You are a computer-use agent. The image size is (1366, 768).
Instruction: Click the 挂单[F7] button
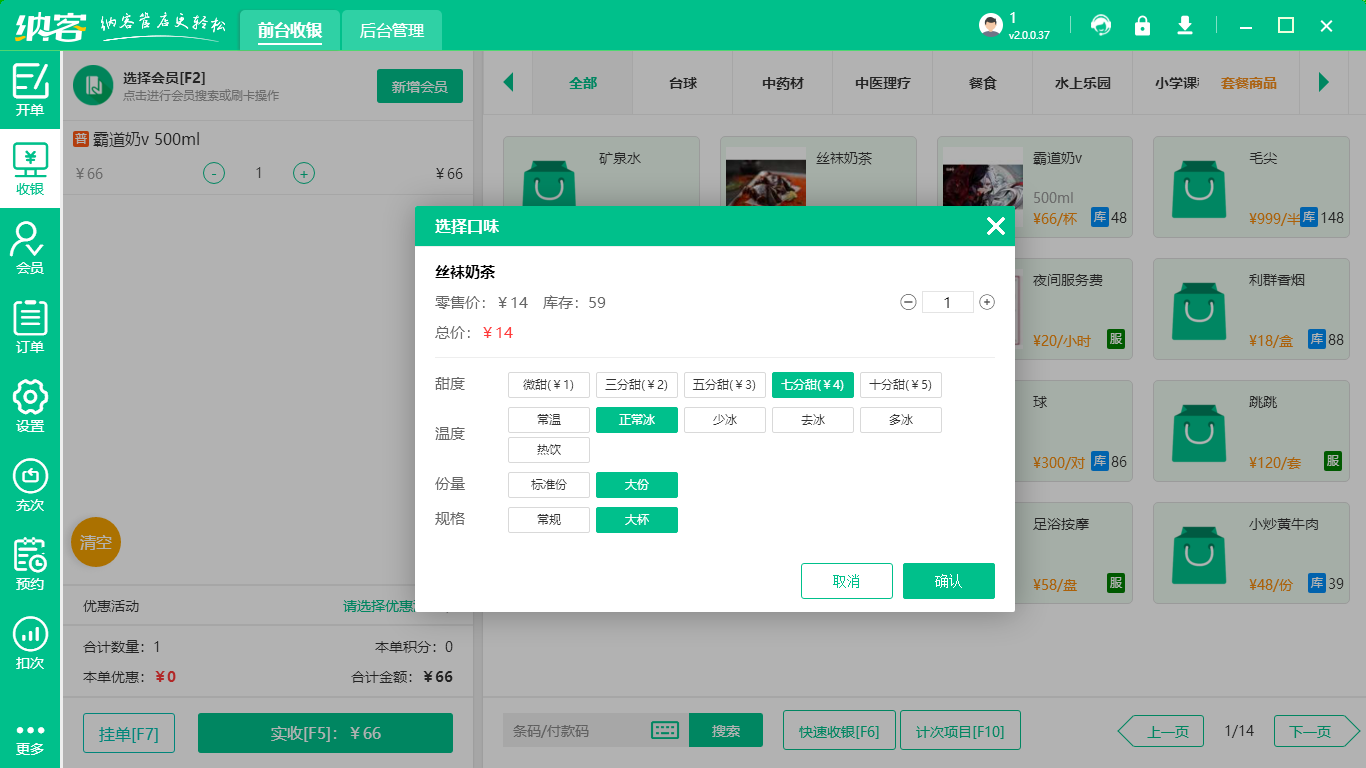pyautogui.click(x=129, y=733)
